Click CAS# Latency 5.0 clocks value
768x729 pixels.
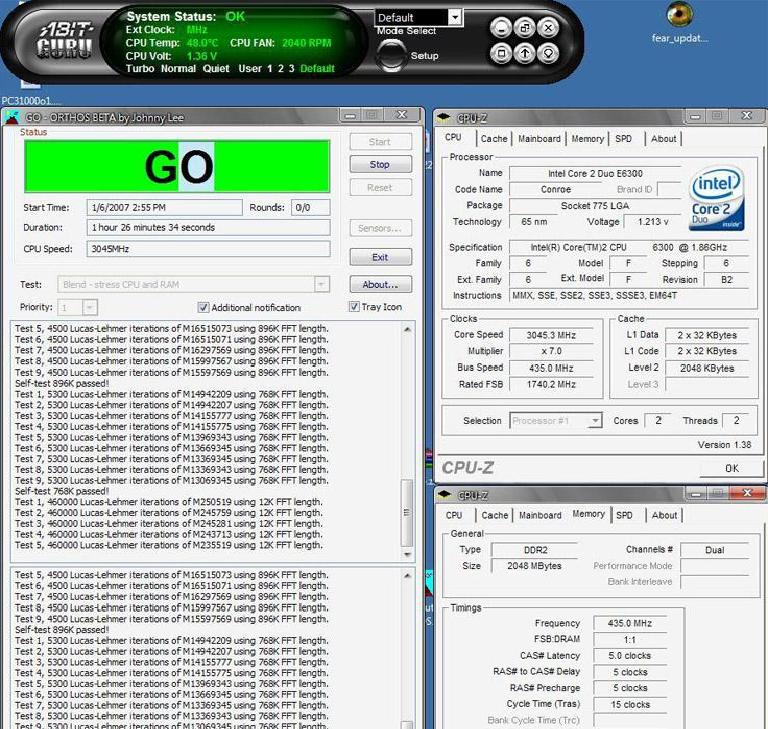click(630, 656)
